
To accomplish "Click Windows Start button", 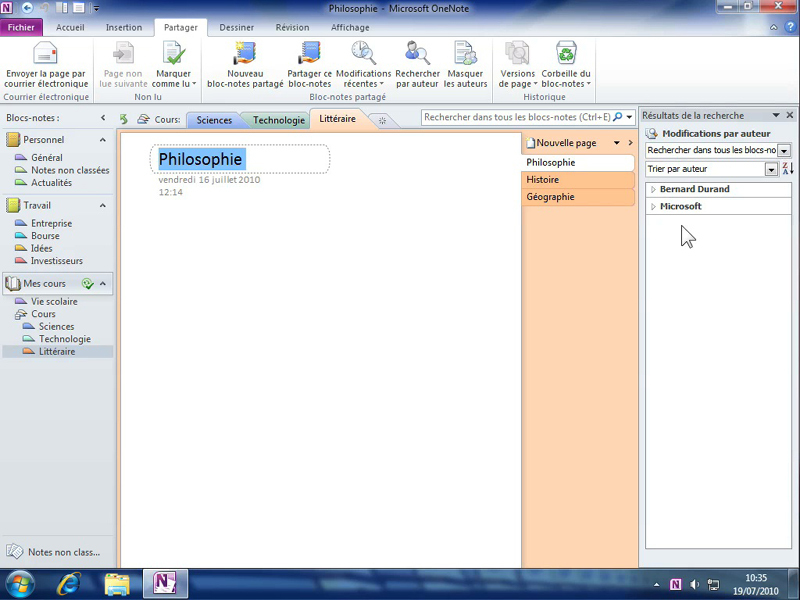I will pos(19,584).
